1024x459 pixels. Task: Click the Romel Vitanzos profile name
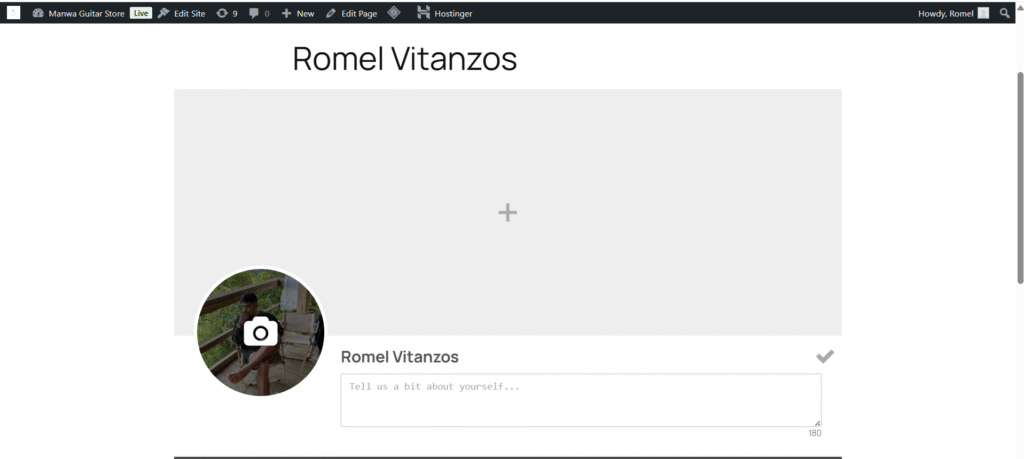[x=400, y=357]
